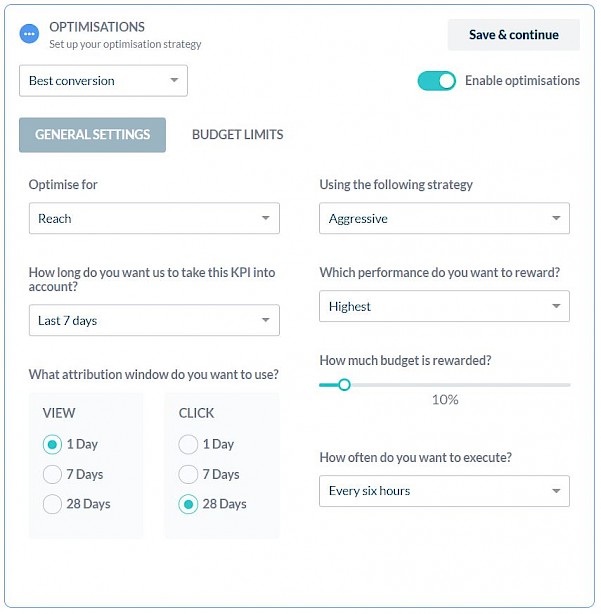Click the budget rewarded slider handle
The height and width of the screenshot is (614, 601).
(344, 385)
